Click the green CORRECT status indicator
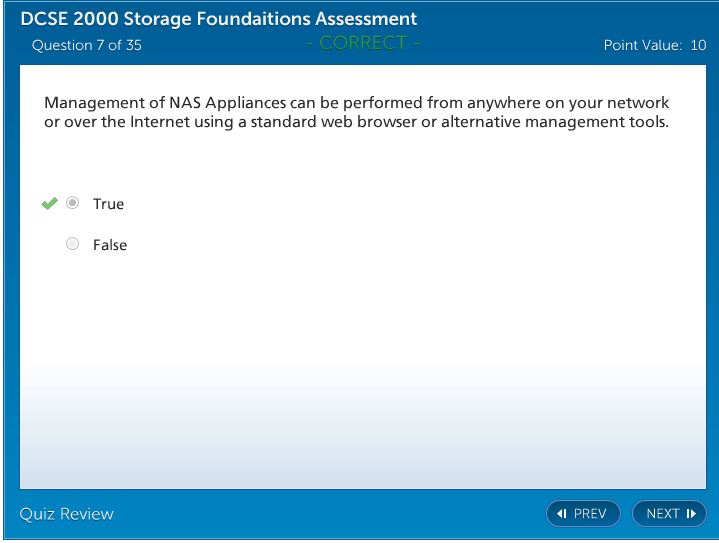 362,43
